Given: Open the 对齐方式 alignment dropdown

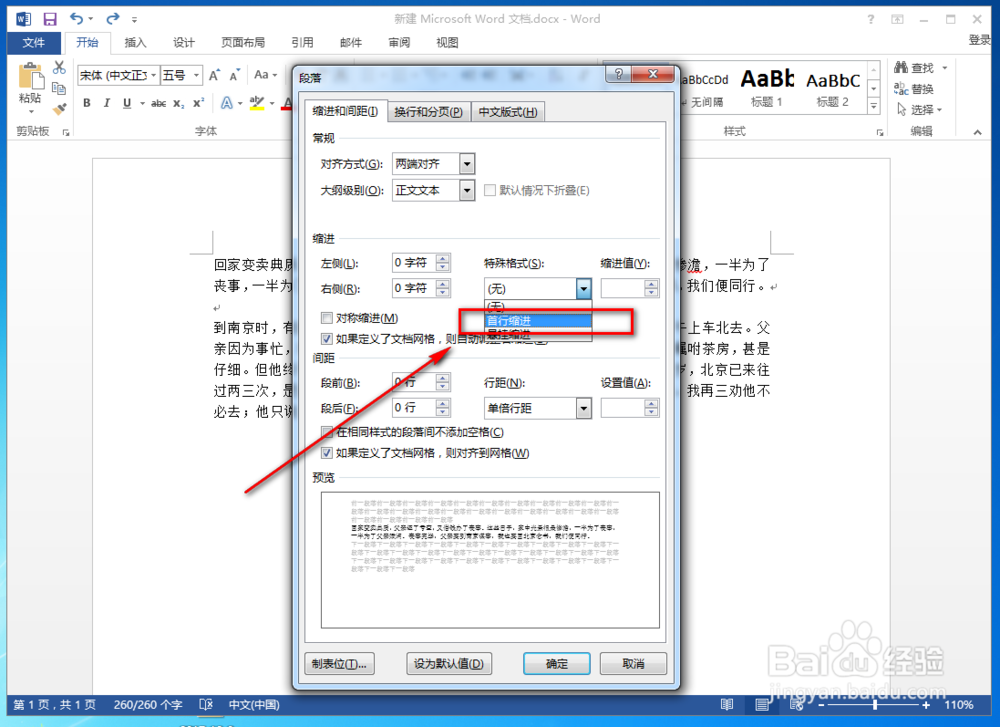Looking at the screenshot, I should [x=467, y=165].
